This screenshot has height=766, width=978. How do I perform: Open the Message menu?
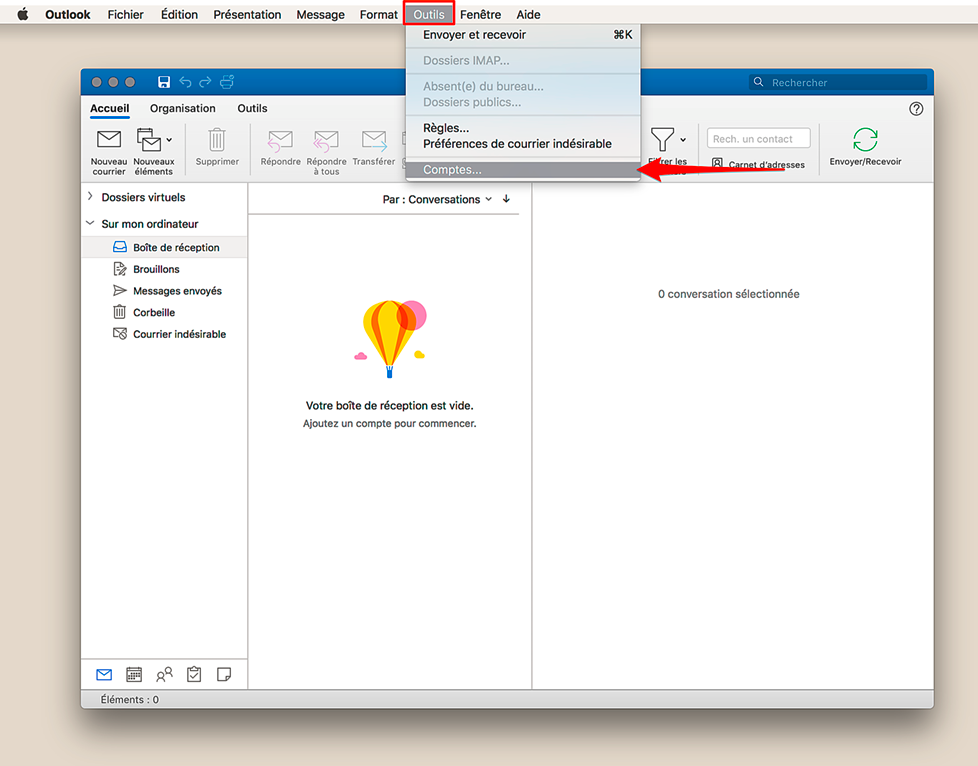[321, 14]
